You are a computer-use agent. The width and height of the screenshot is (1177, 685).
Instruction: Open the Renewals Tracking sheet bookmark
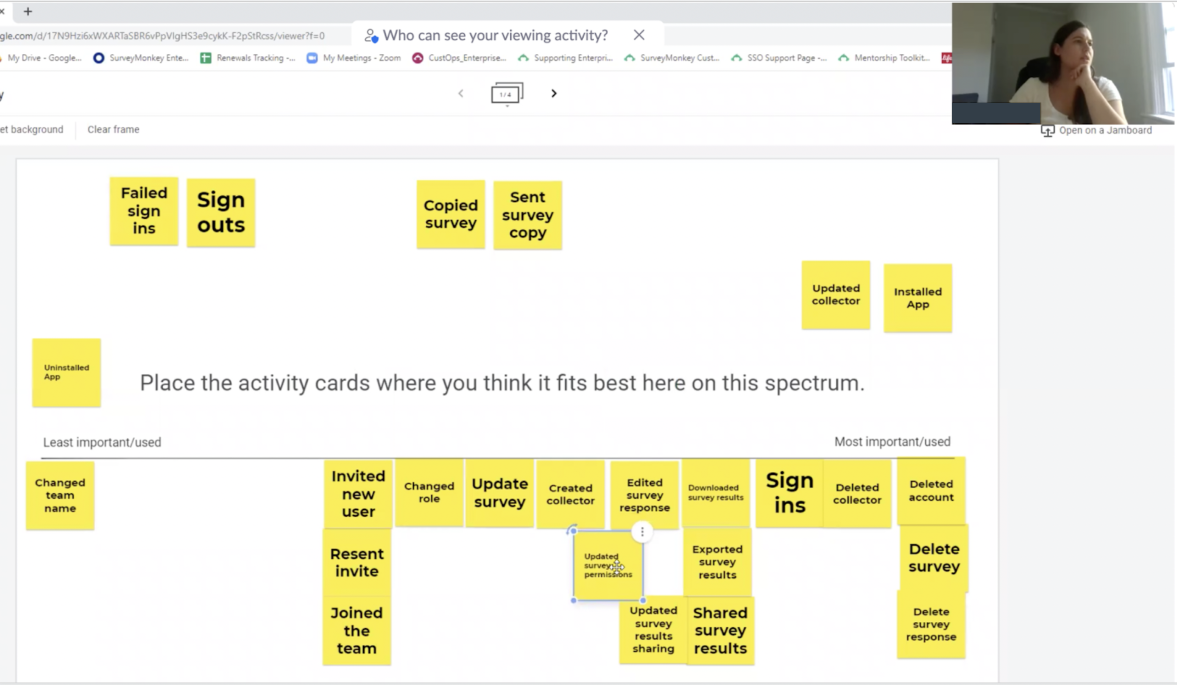click(x=248, y=58)
